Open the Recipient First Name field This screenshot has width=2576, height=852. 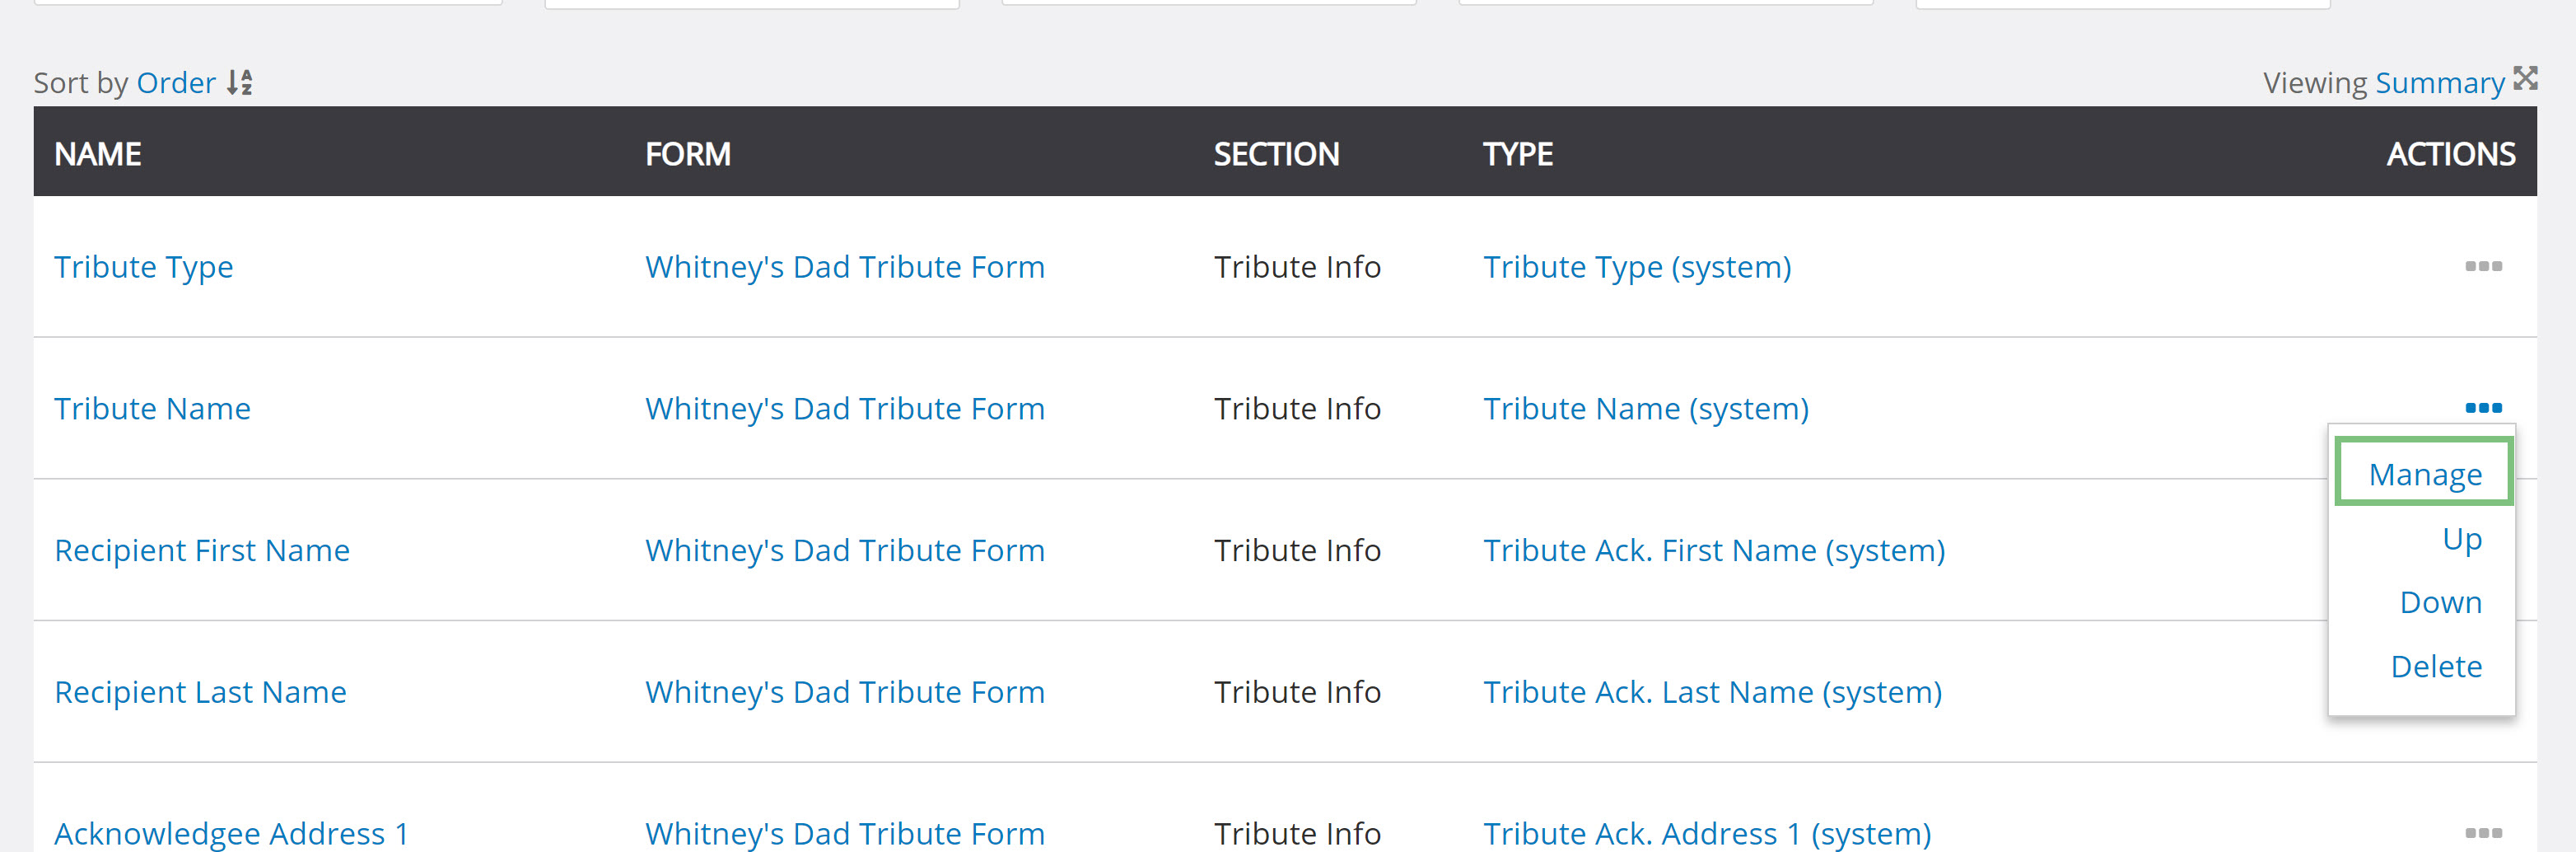pos(201,550)
